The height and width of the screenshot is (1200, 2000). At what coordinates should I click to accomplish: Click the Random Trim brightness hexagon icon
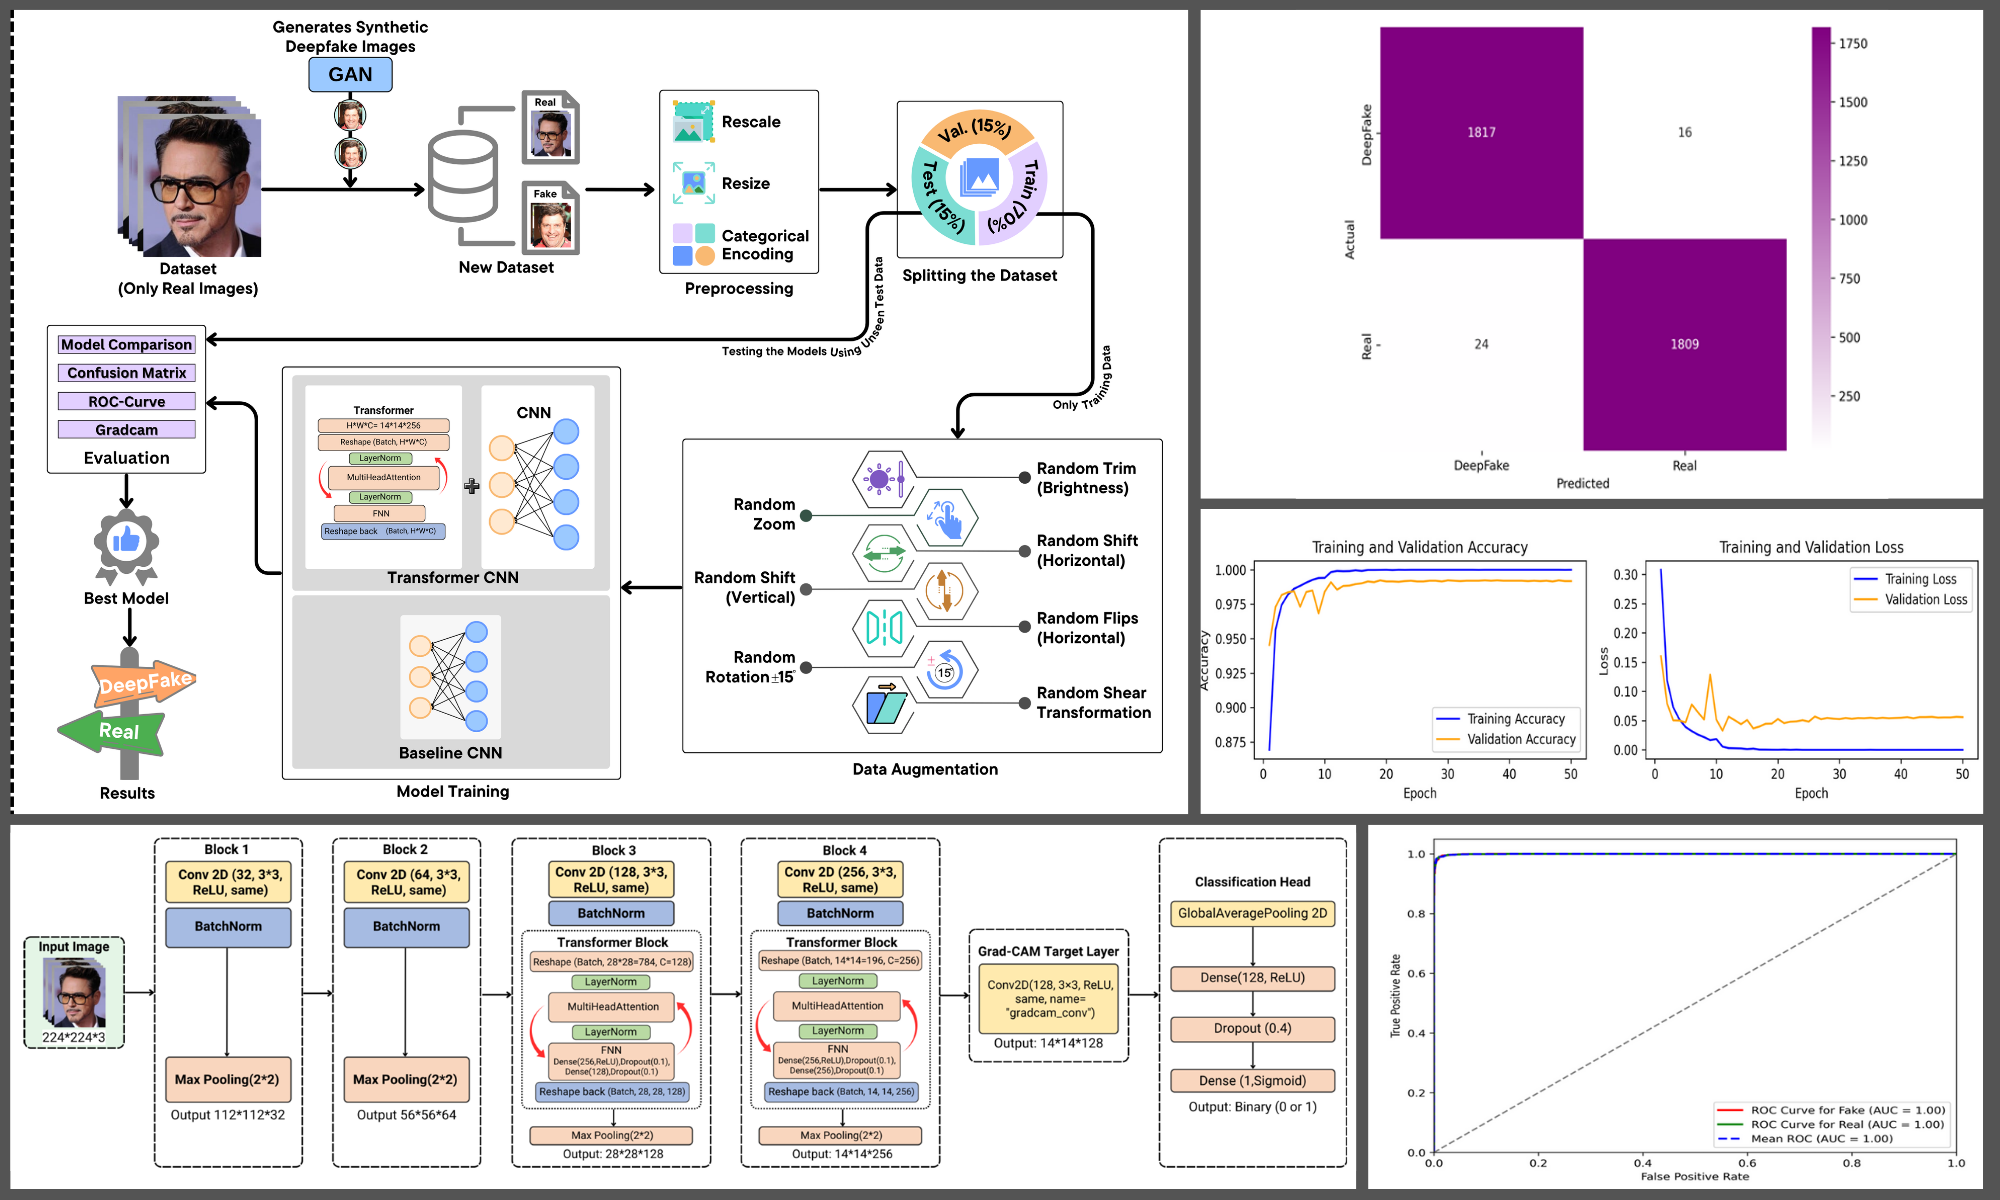click(884, 479)
